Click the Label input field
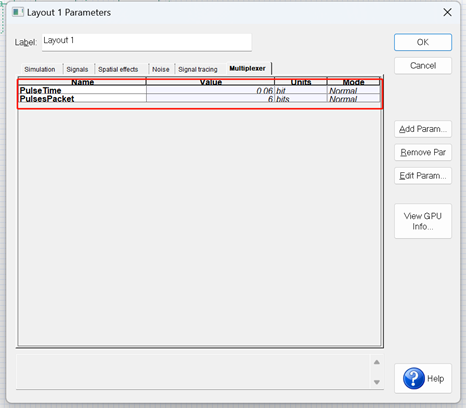 (x=147, y=42)
